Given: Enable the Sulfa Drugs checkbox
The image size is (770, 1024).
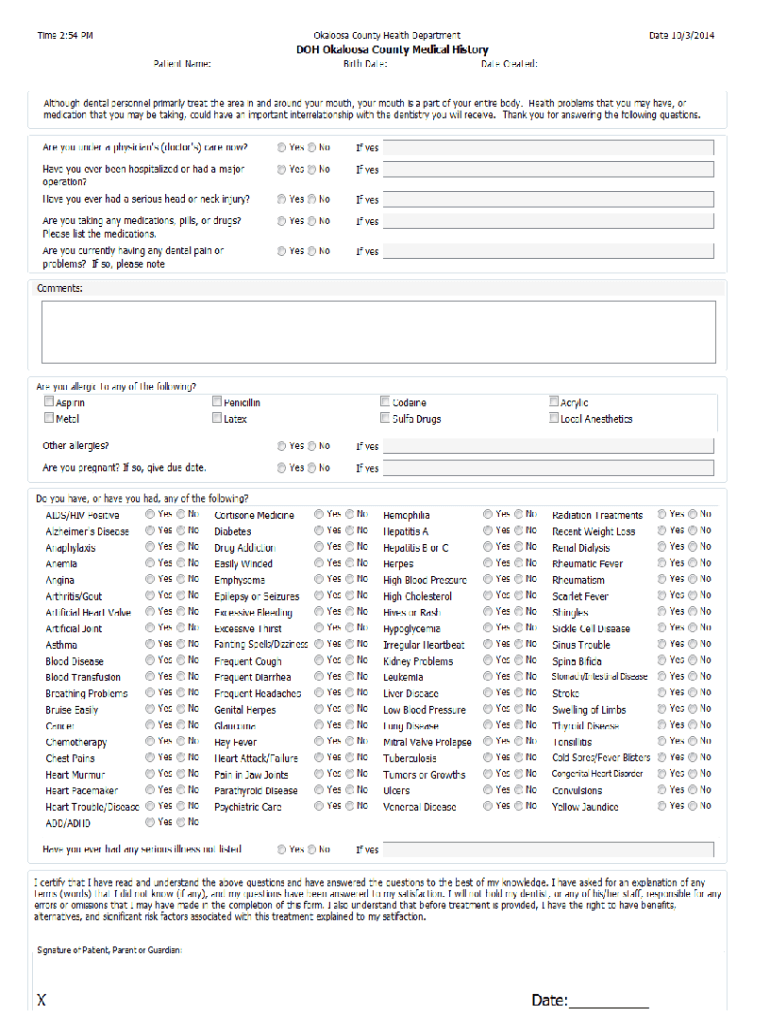Looking at the screenshot, I should coord(385,419).
